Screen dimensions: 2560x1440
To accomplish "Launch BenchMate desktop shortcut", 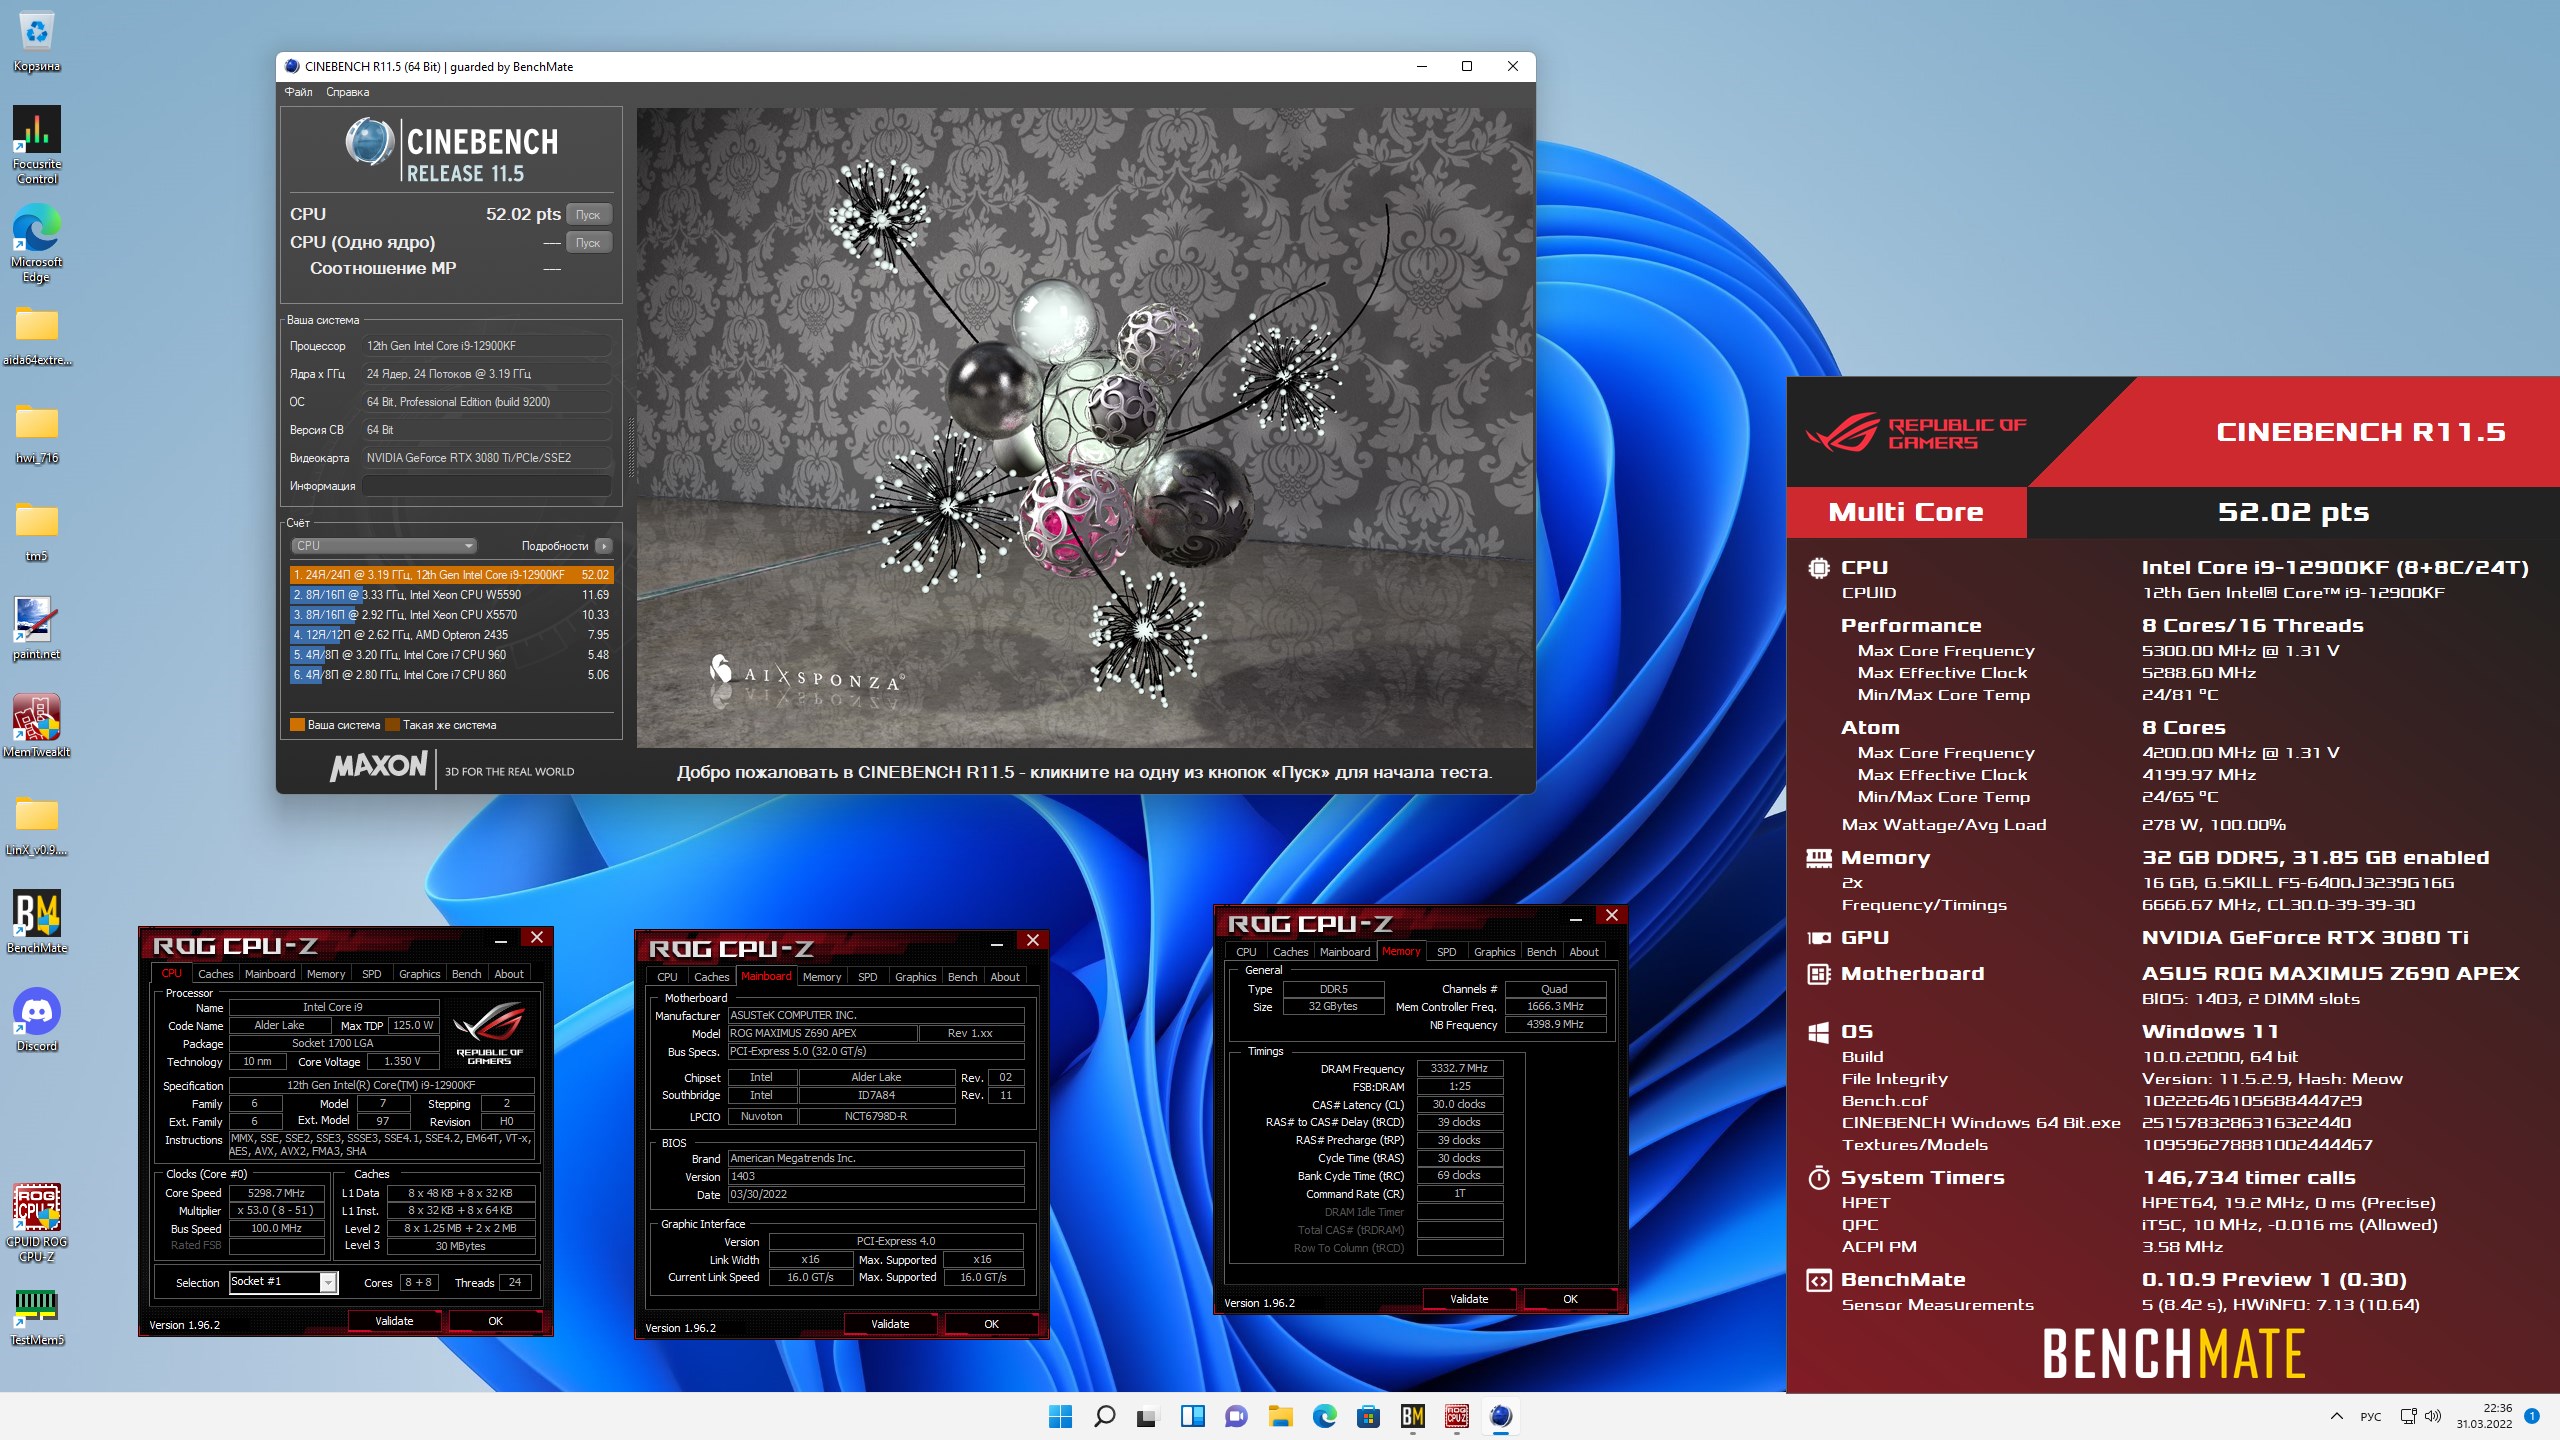I will click(37, 922).
